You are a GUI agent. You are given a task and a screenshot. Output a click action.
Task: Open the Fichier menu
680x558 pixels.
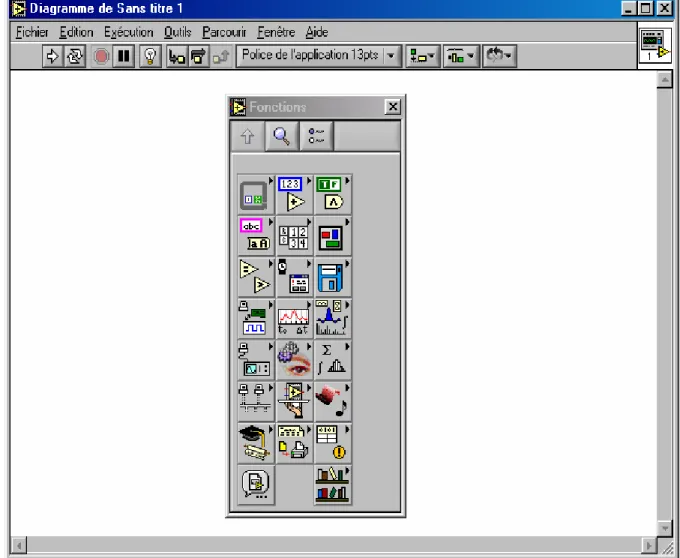[x=32, y=33]
